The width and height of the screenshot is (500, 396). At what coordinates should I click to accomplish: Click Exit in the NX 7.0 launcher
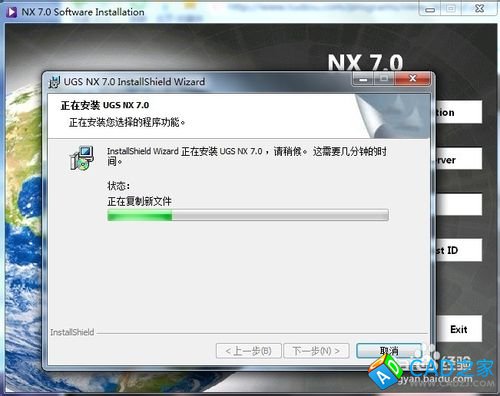pos(459,329)
